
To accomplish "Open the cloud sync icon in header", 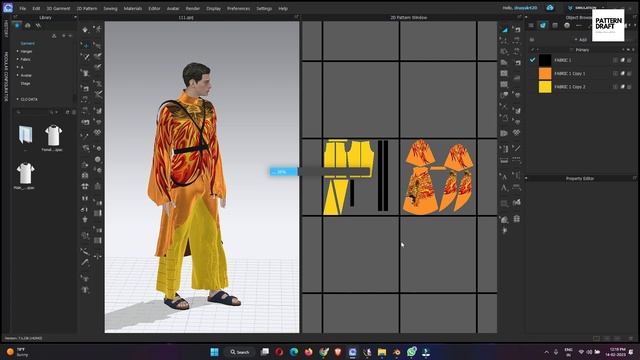I will (550, 8).
